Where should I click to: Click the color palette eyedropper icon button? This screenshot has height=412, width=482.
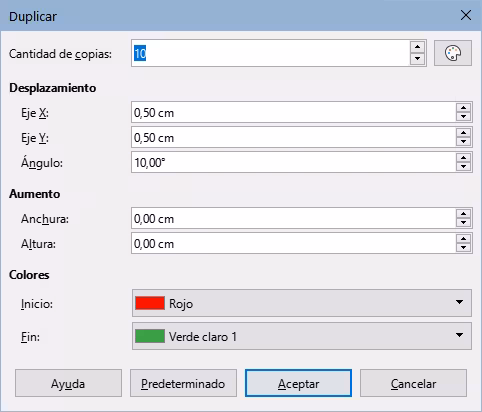click(453, 53)
